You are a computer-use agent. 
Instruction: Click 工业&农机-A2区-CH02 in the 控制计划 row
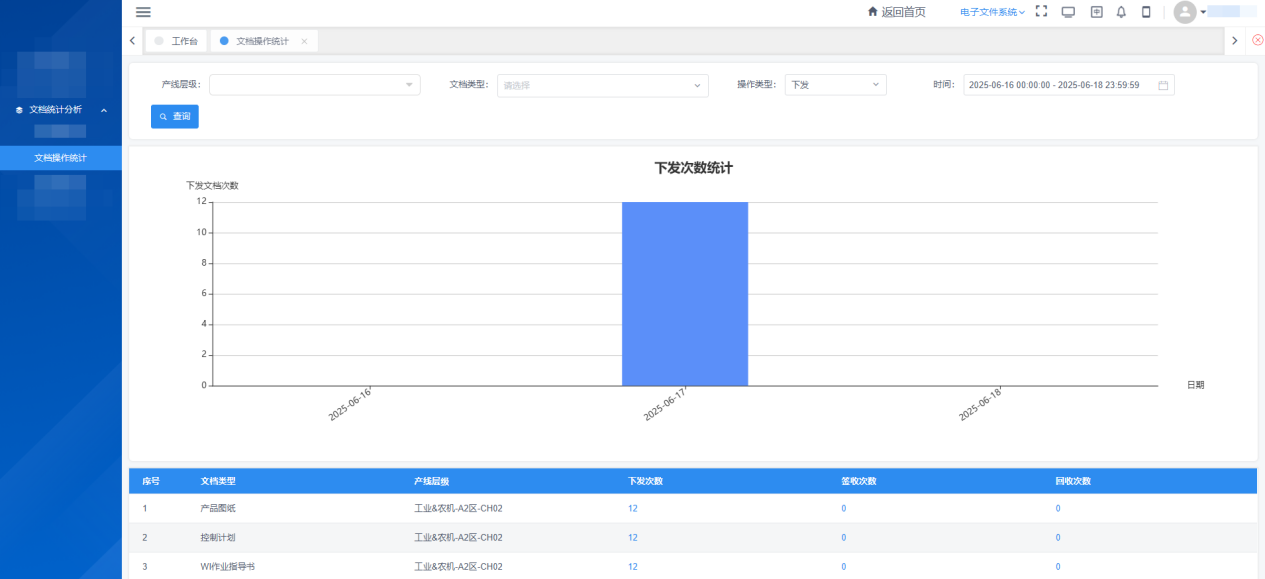point(458,538)
